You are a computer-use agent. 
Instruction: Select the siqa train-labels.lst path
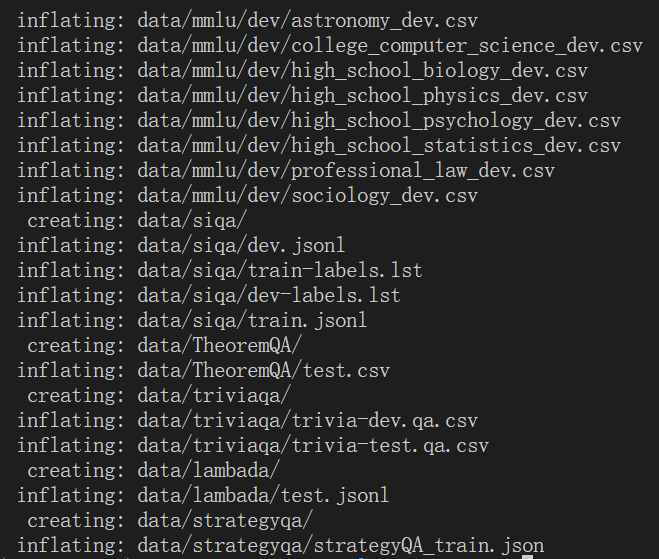coord(279,271)
